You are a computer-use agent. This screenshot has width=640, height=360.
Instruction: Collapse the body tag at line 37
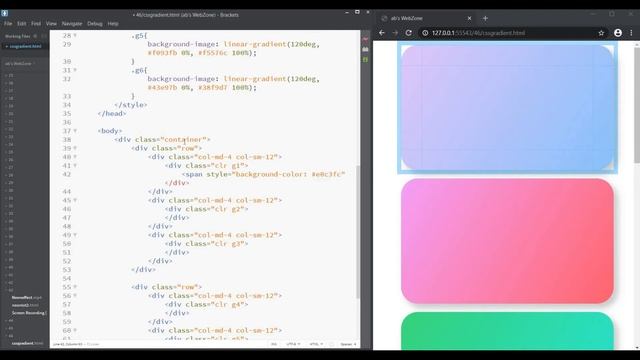tap(75, 131)
